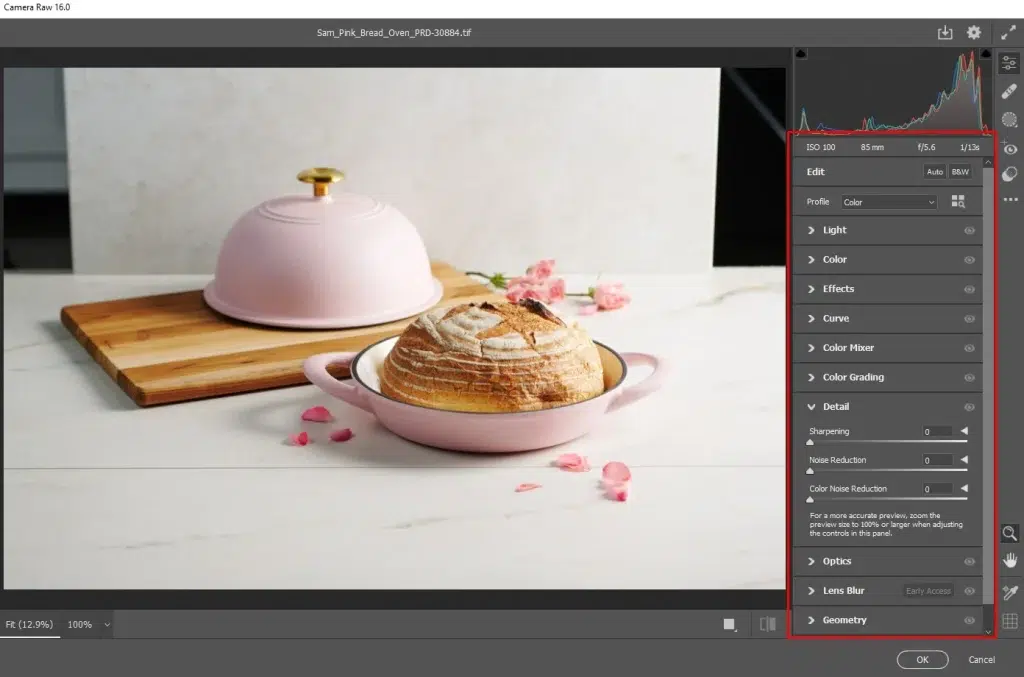
Task: Select the Red Eye removal tool
Action: 1009,148
